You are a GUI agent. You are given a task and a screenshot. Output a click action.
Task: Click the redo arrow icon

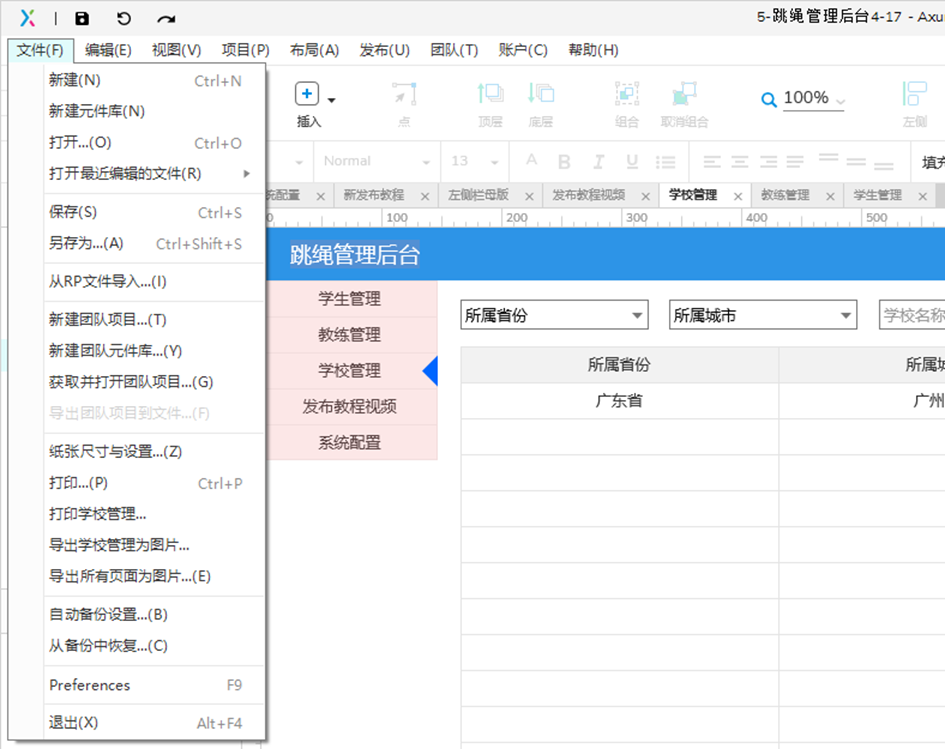pos(166,19)
